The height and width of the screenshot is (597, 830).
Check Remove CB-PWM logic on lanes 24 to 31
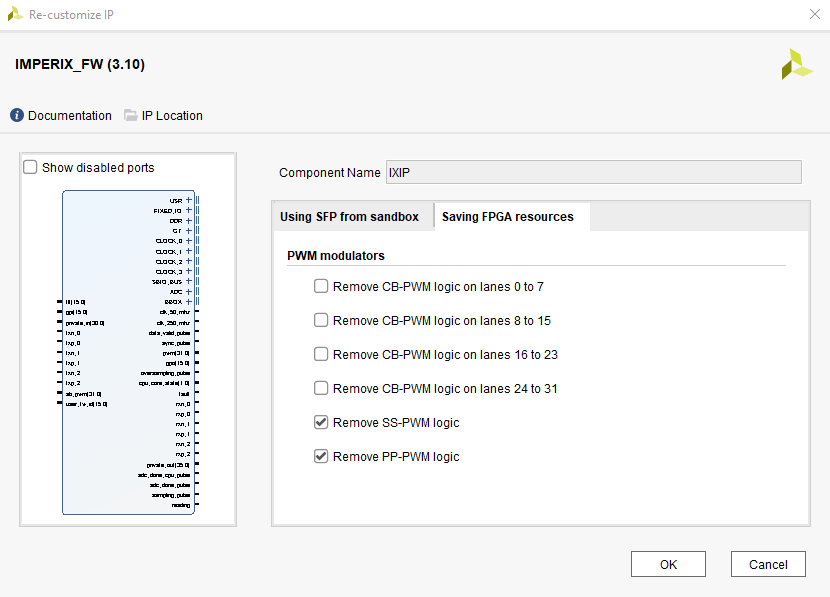point(321,388)
